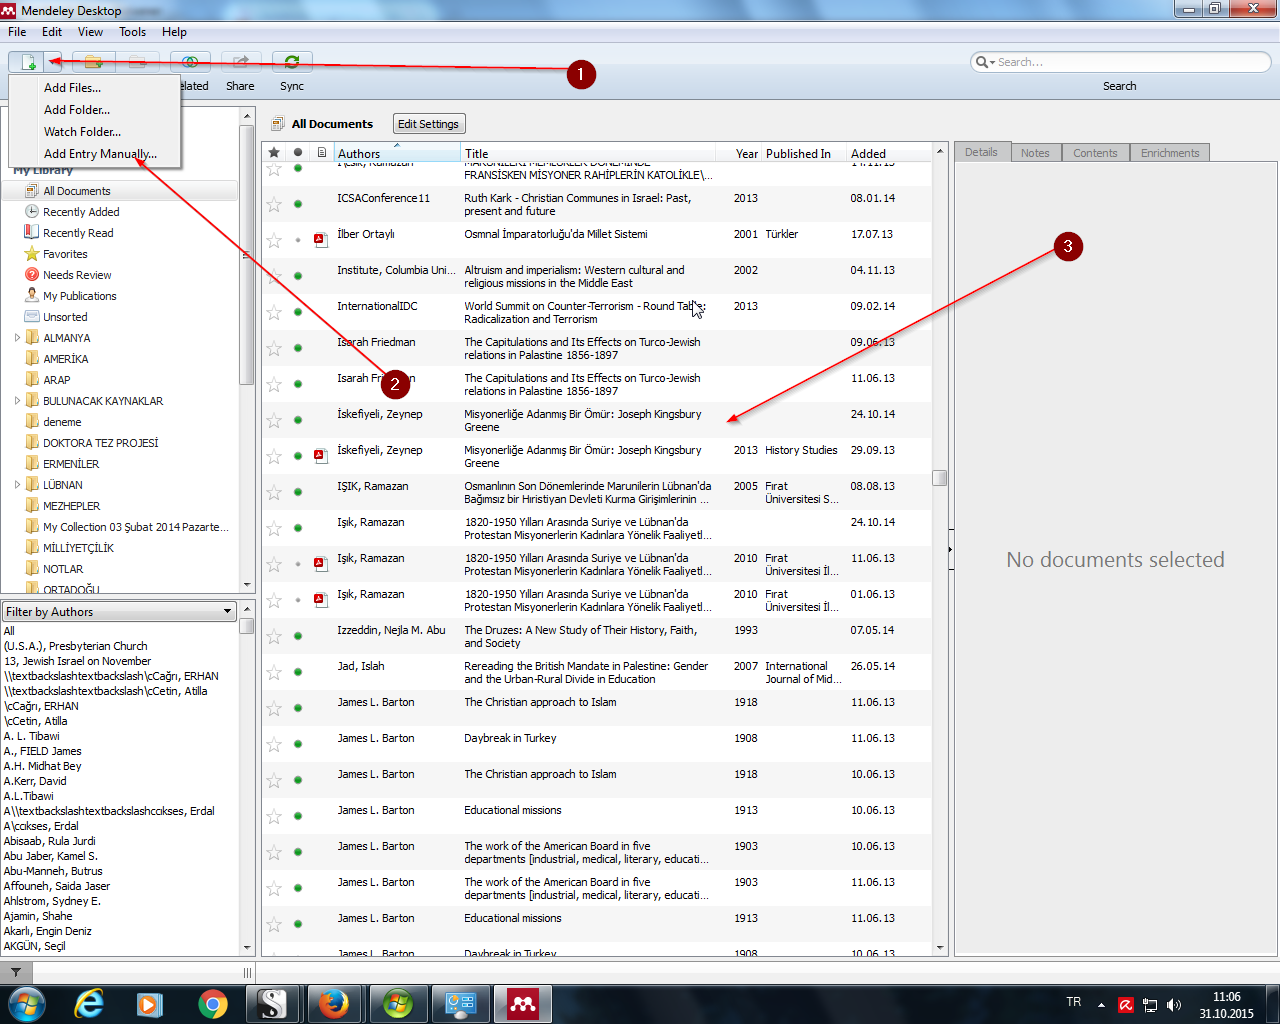Select Recently Added clock icon in sidebar
1280x1024 pixels.
32,212
